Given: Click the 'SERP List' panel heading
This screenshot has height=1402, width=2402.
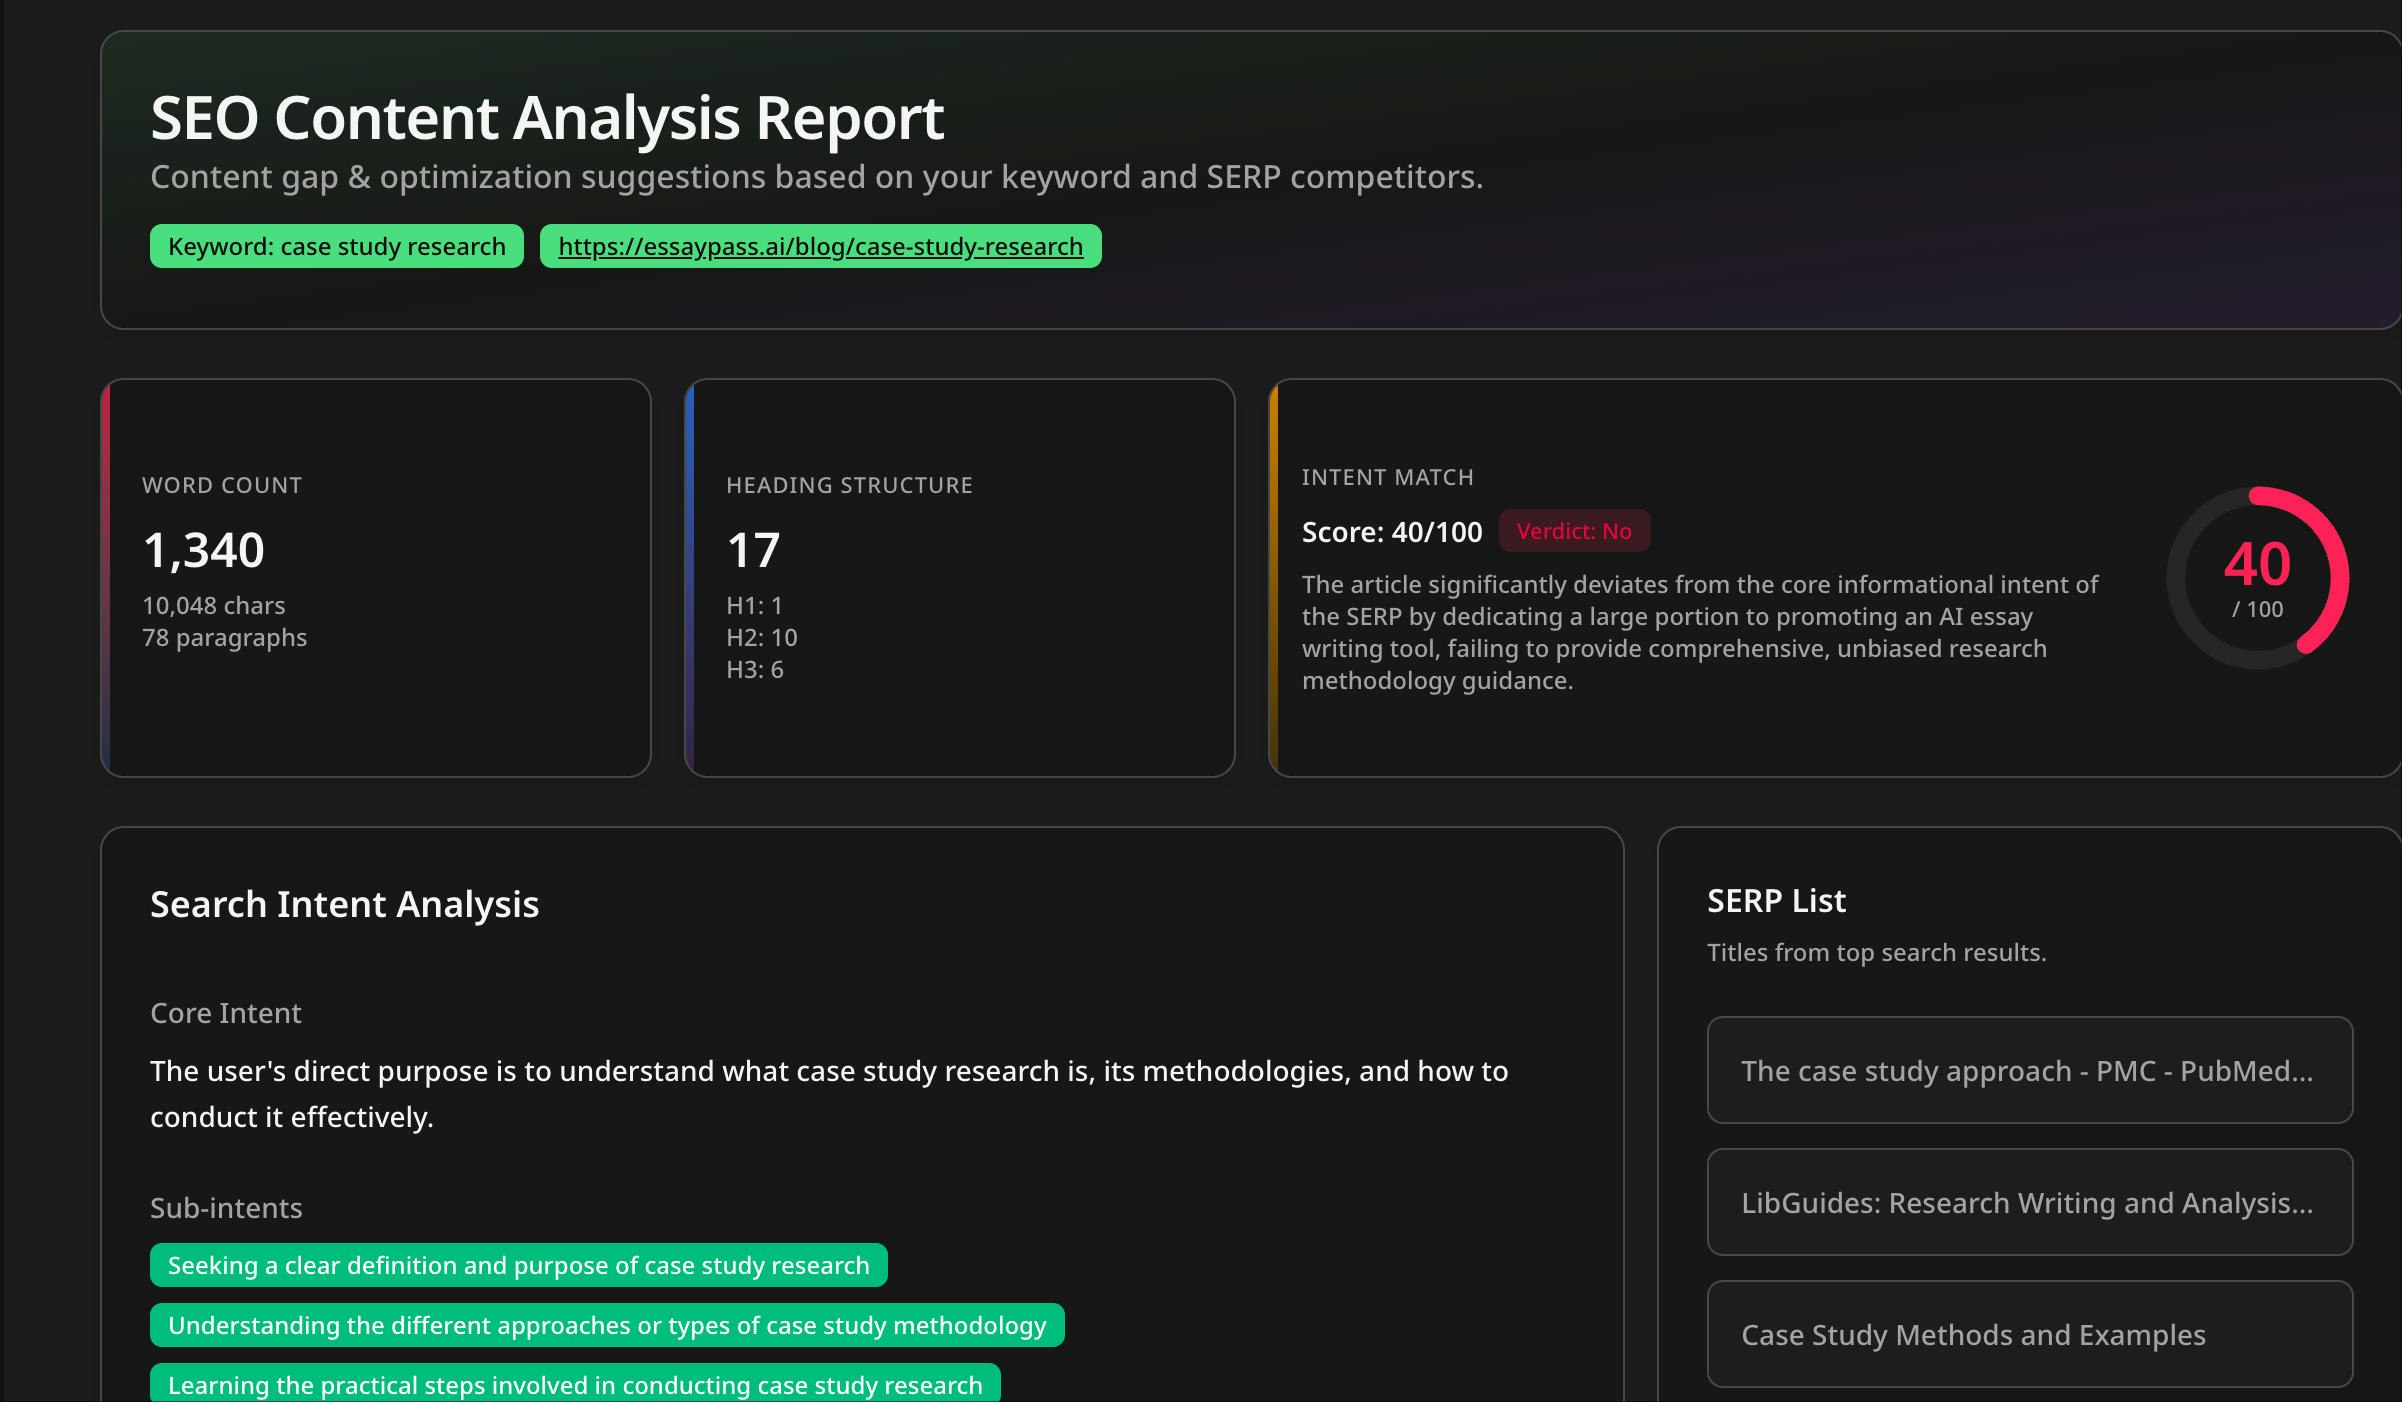Looking at the screenshot, I should tap(1776, 900).
